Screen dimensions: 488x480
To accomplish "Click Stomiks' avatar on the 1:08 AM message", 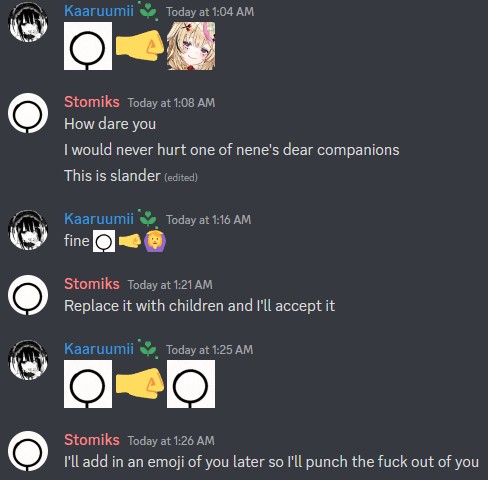I will click(x=28, y=113).
